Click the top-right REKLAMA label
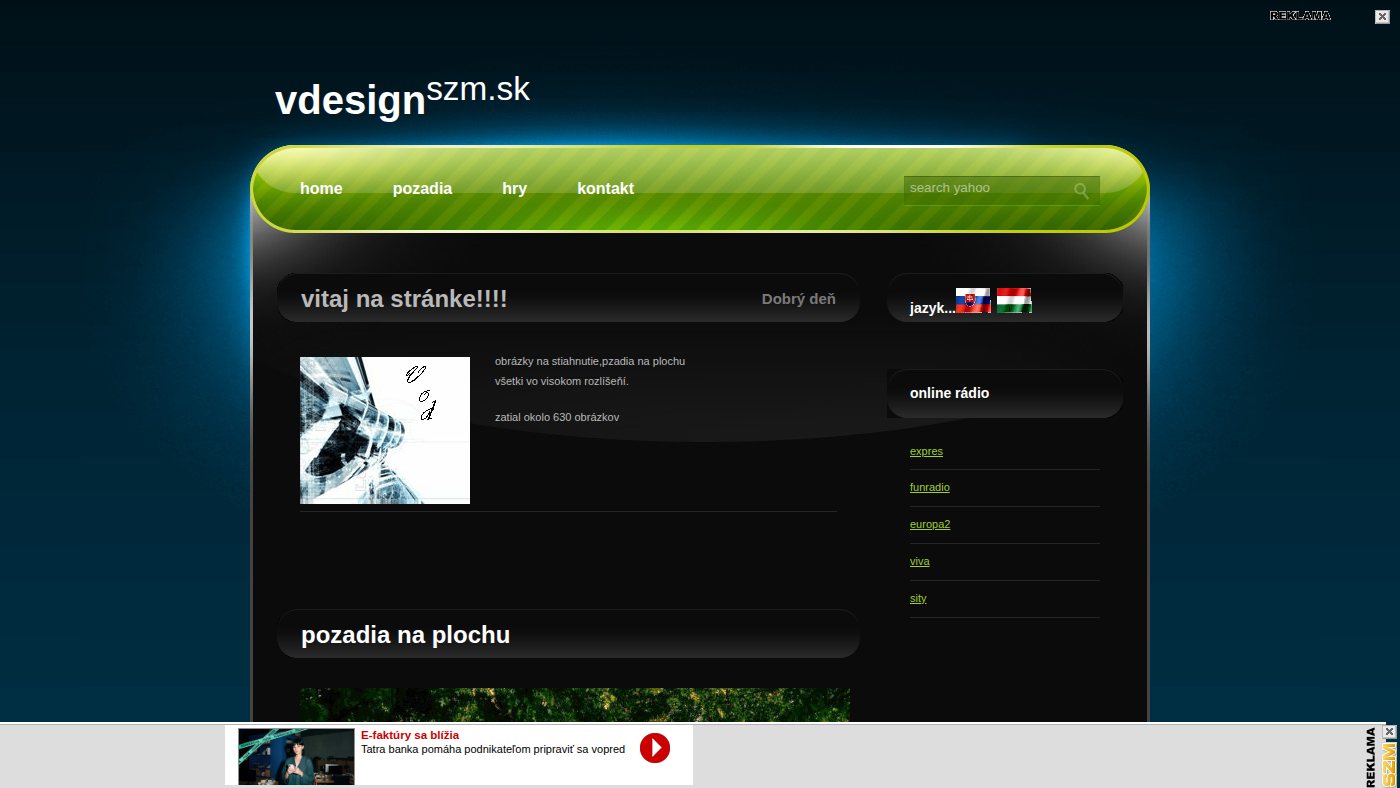Screen dimensions: 1400x788 tap(1300, 16)
